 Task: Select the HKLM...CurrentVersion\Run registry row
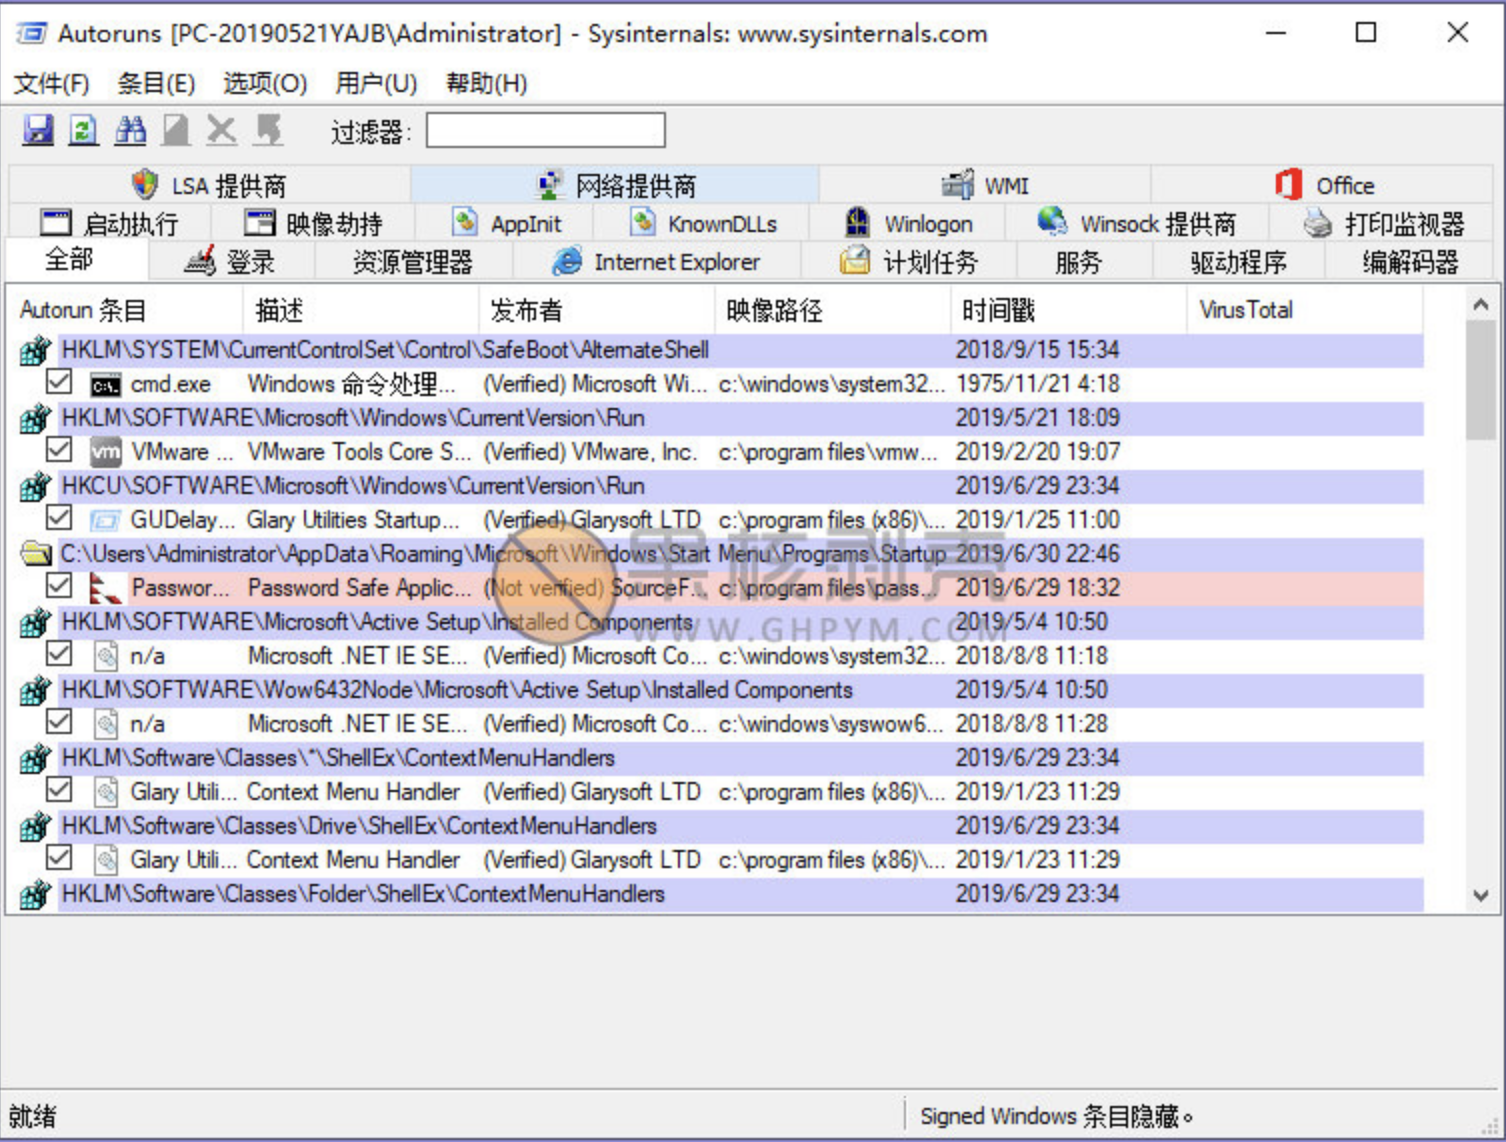point(722,418)
